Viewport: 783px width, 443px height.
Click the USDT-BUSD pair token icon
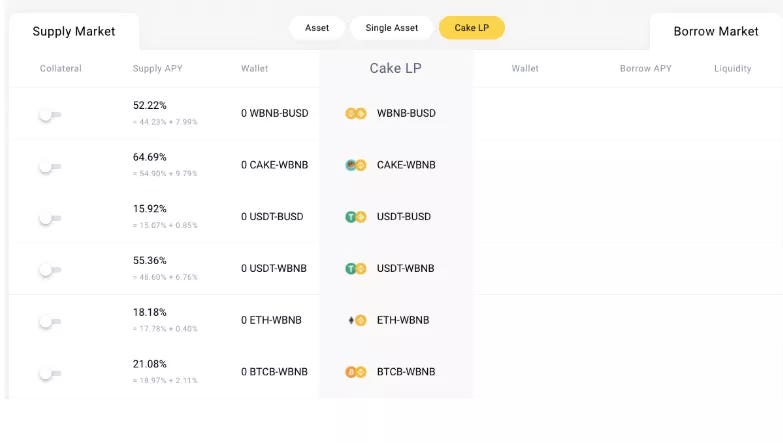[356, 217]
